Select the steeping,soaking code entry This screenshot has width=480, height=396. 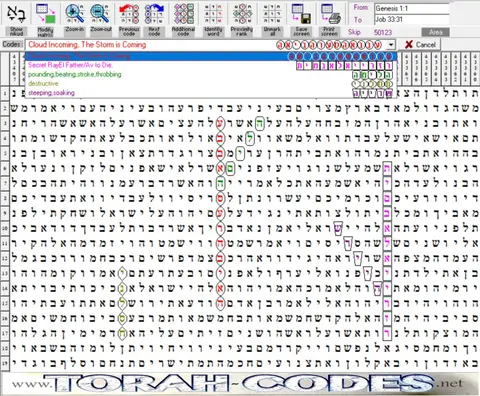click(x=211, y=93)
